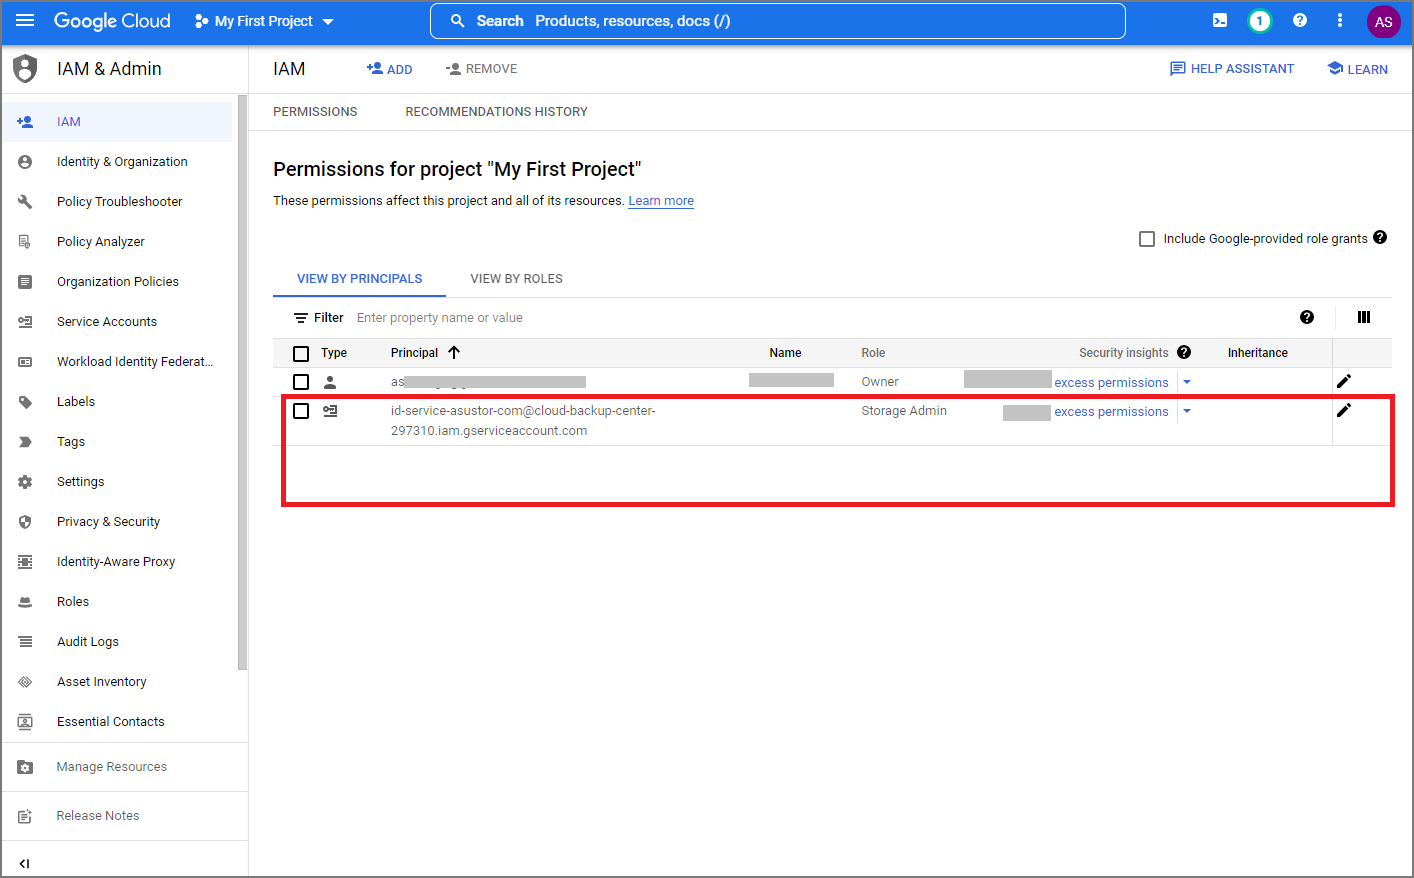Open Help Assistant panel
Viewport: 1414px width, 878px height.
coord(1232,69)
